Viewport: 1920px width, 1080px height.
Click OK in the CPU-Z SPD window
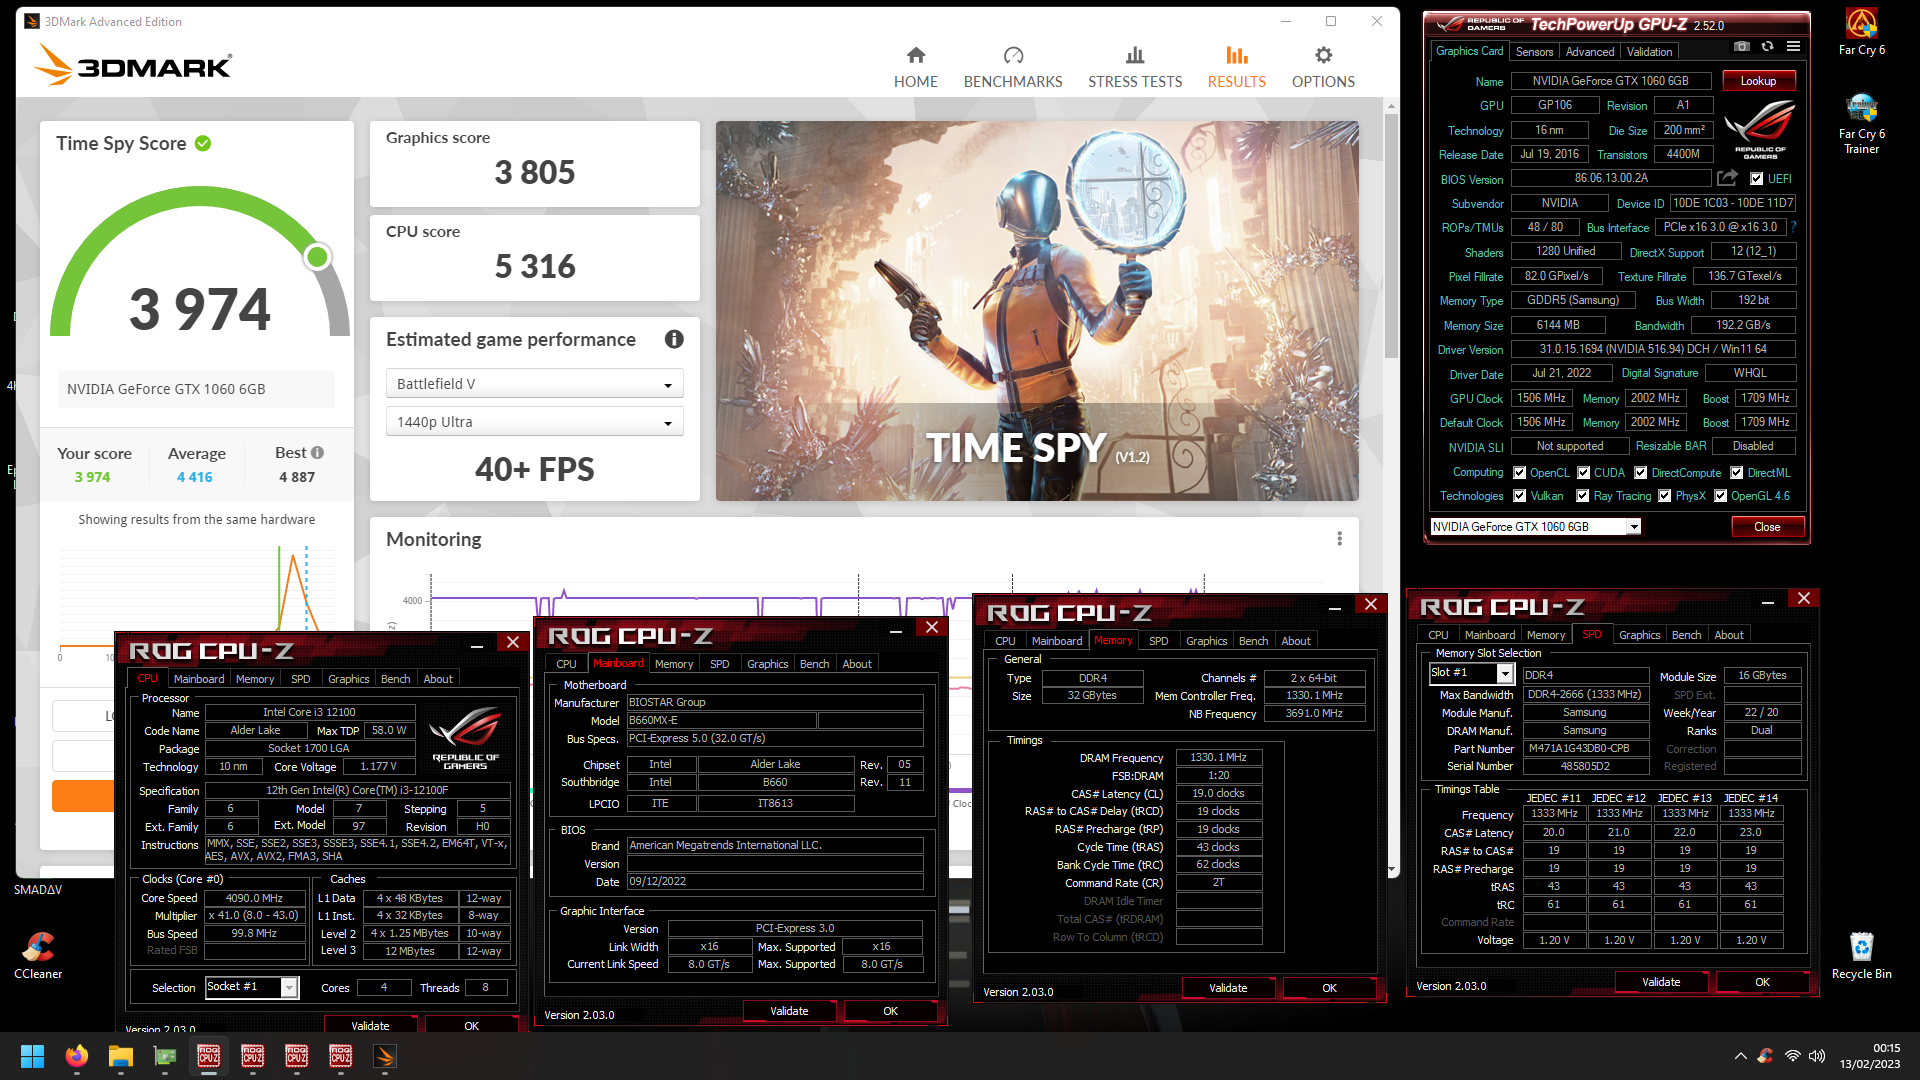(1762, 982)
